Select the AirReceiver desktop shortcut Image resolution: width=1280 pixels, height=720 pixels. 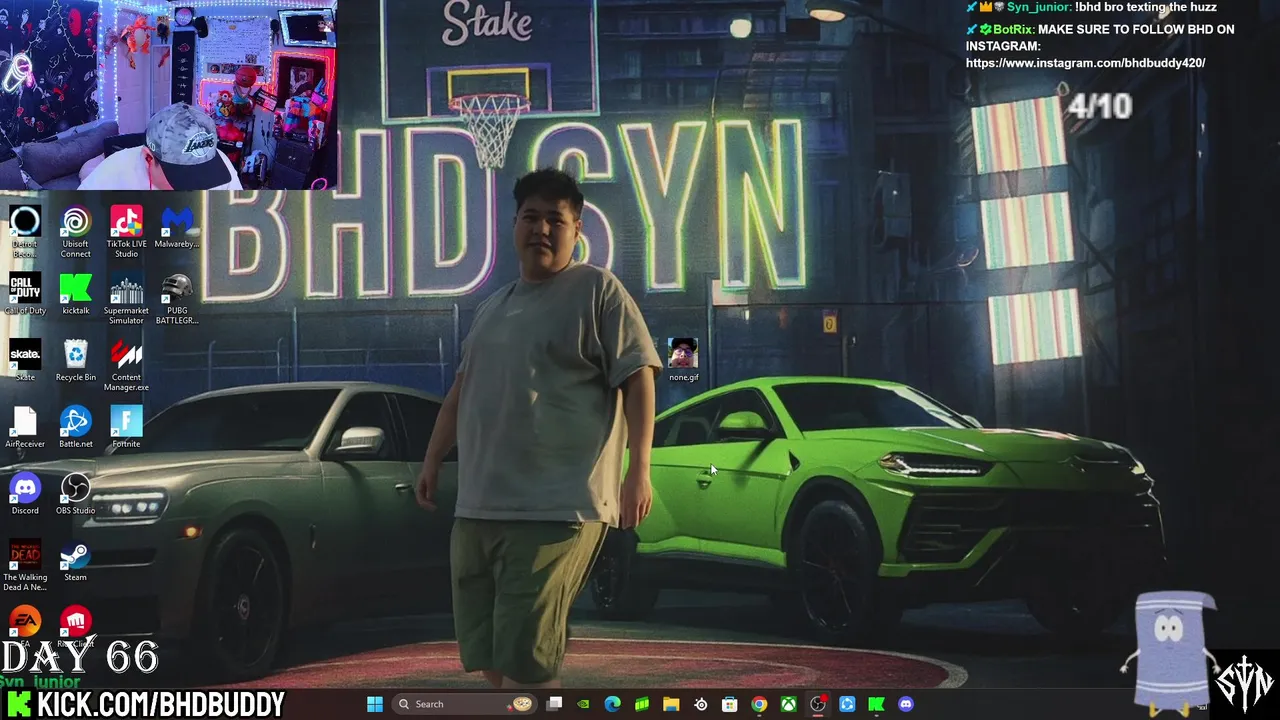coord(25,427)
